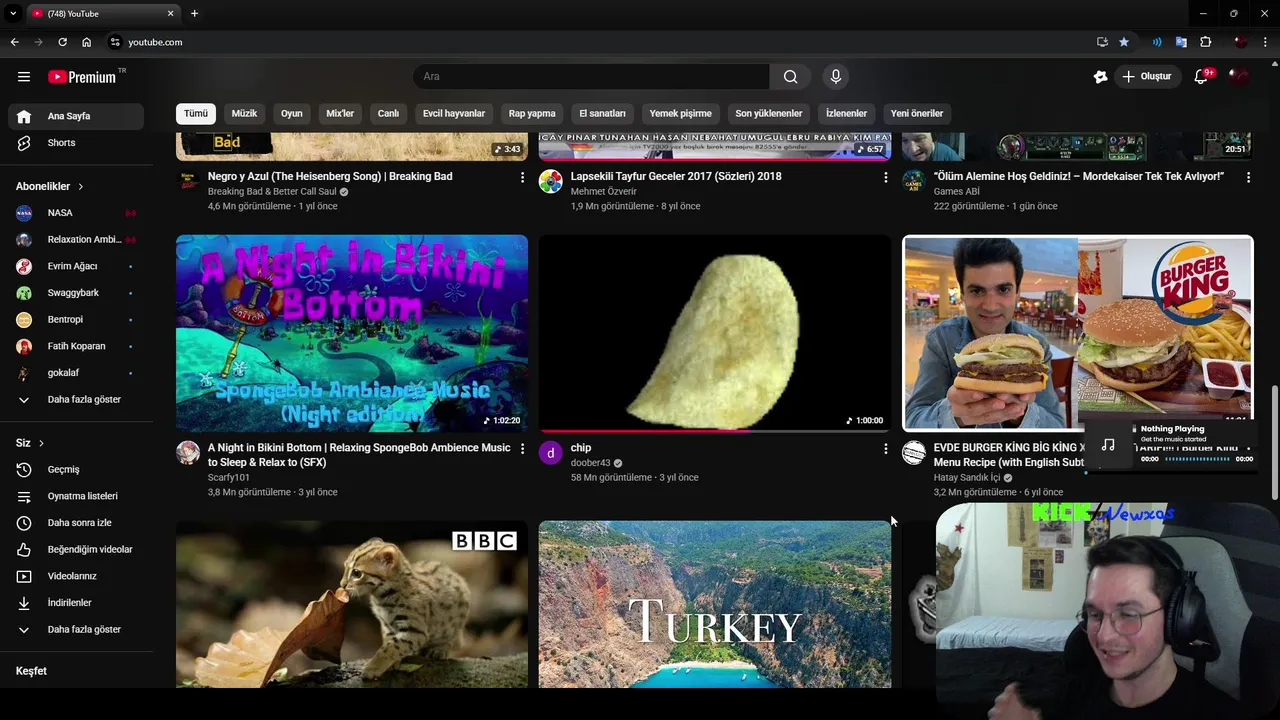Open the hamburger guide menu

pyautogui.click(x=24, y=77)
